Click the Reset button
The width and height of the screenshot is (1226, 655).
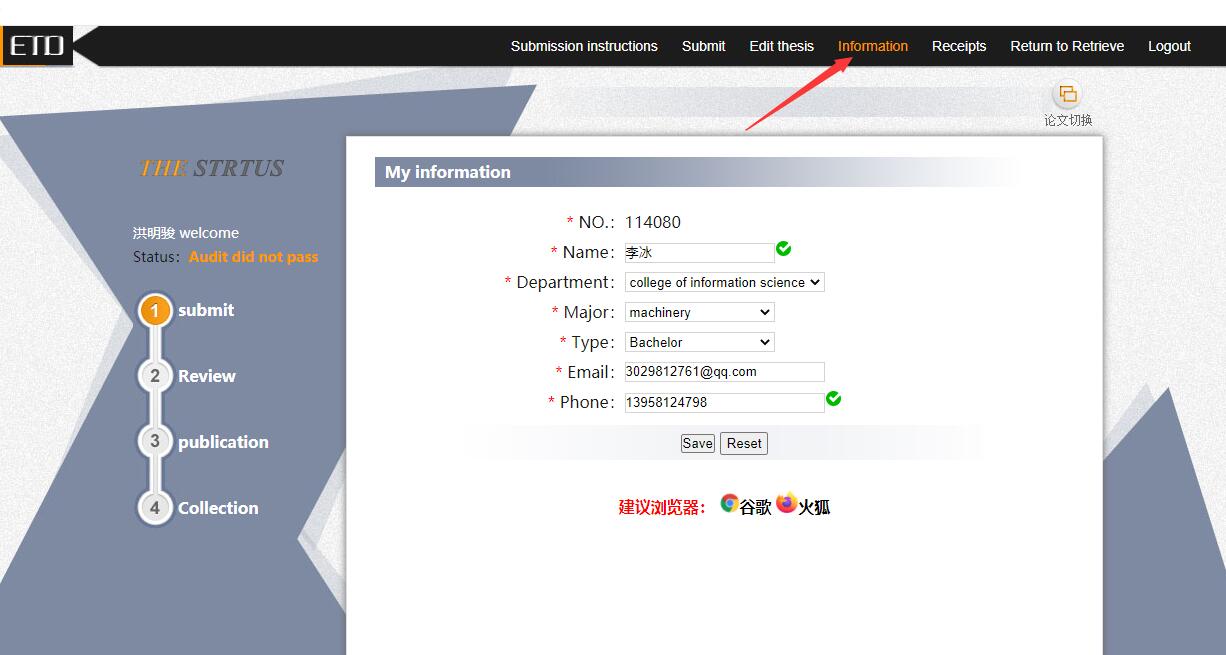click(x=743, y=443)
